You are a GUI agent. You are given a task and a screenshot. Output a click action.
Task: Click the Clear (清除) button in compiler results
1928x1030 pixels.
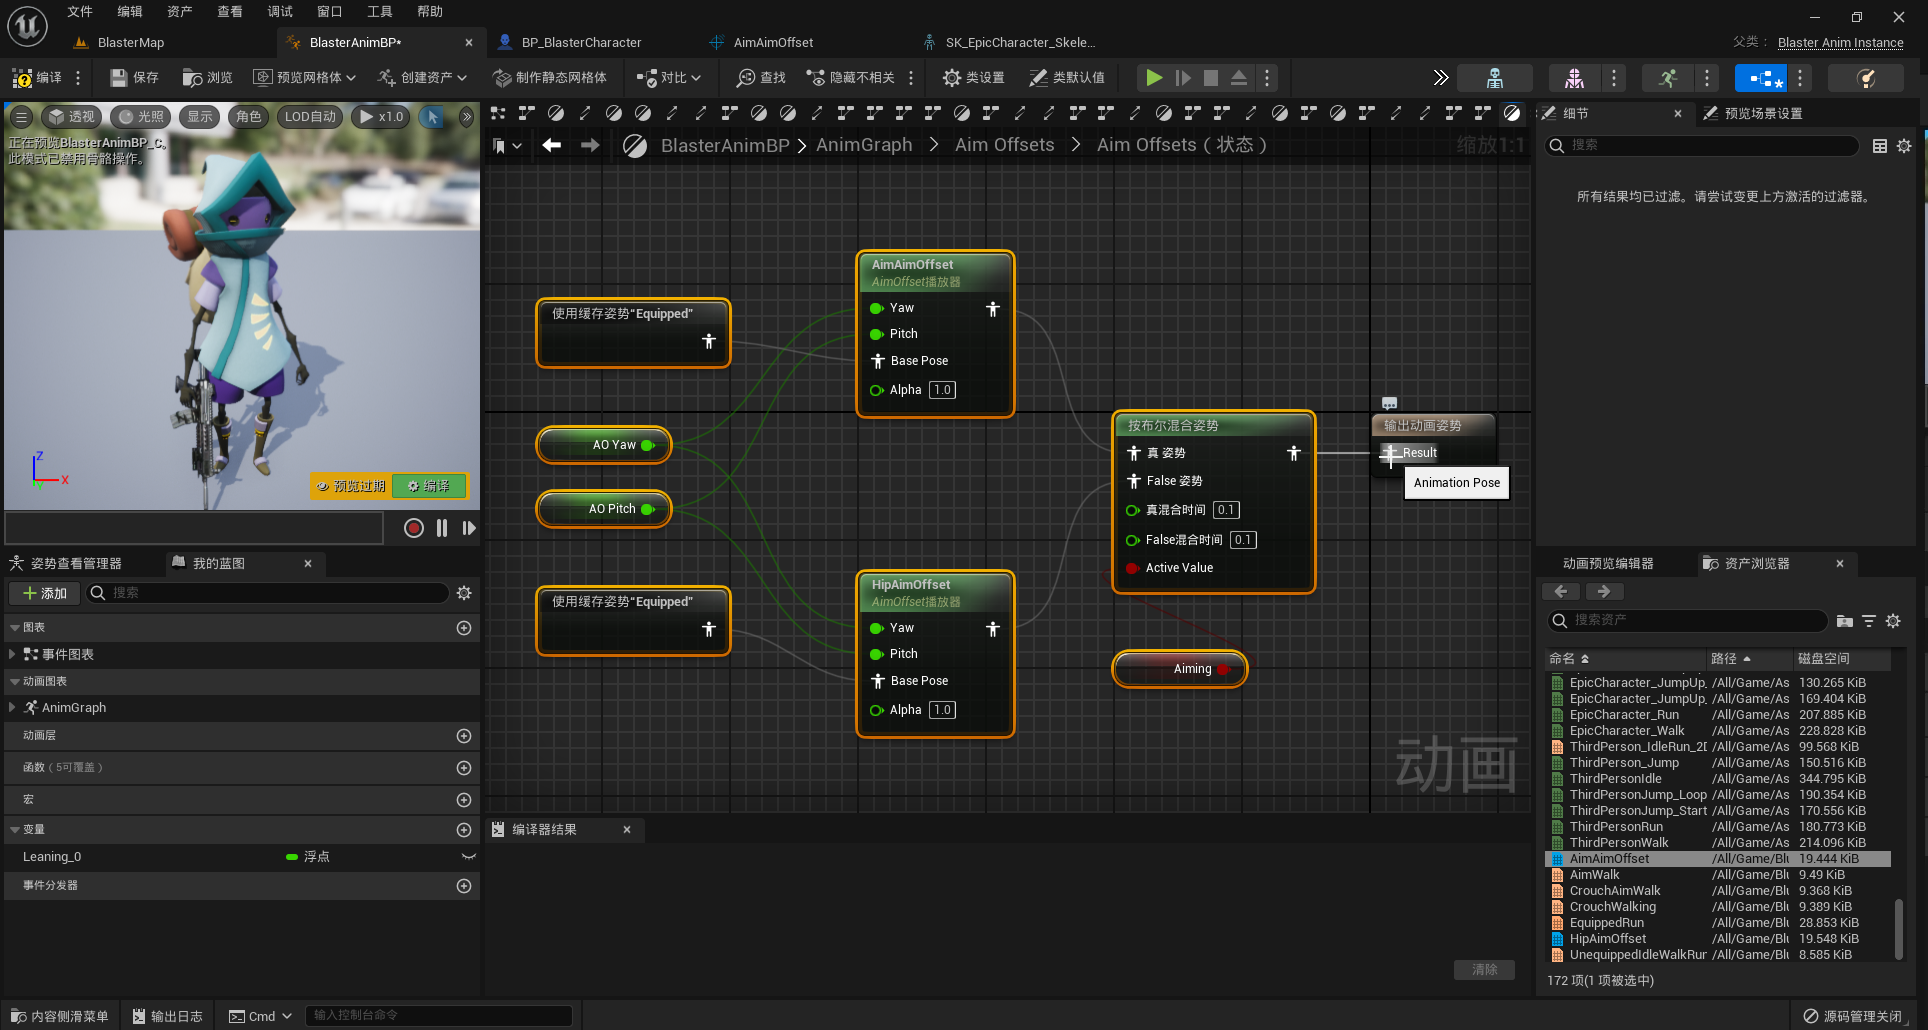click(x=1484, y=970)
